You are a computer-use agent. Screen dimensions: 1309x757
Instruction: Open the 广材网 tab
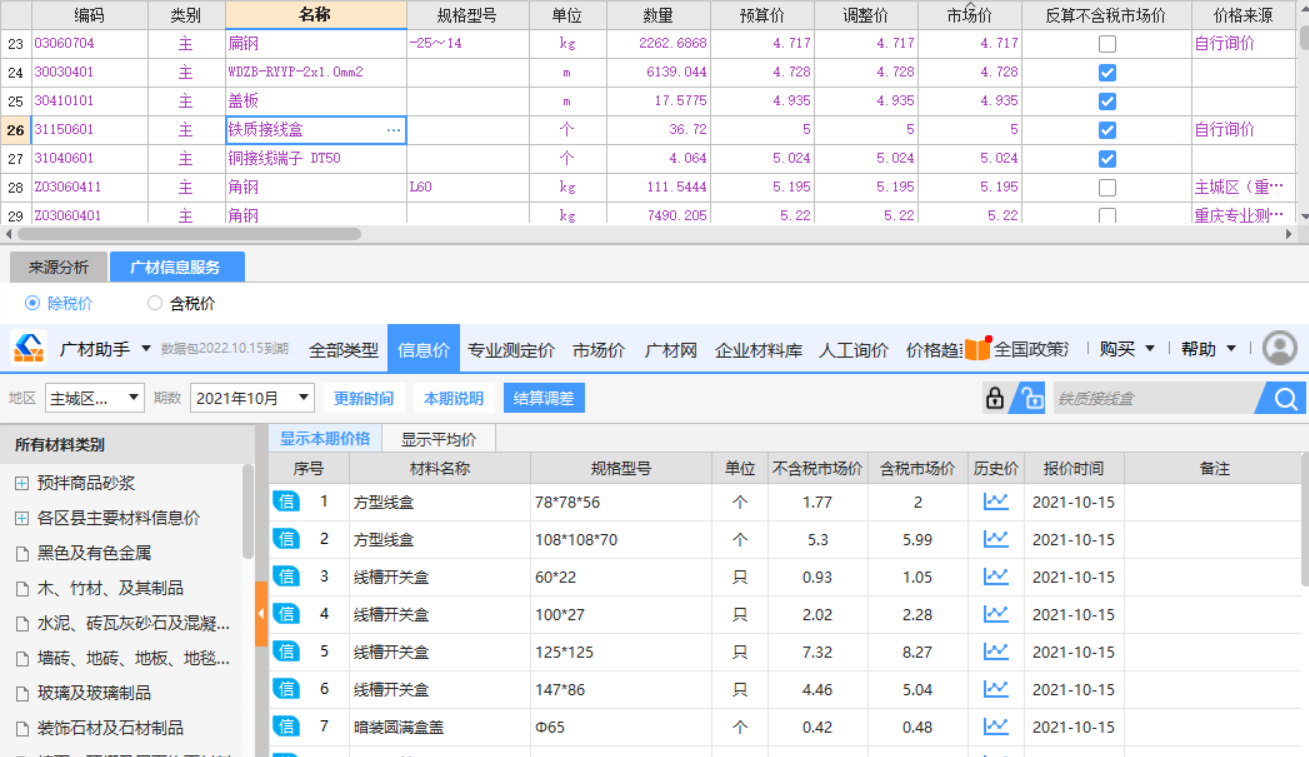[670, 350]
